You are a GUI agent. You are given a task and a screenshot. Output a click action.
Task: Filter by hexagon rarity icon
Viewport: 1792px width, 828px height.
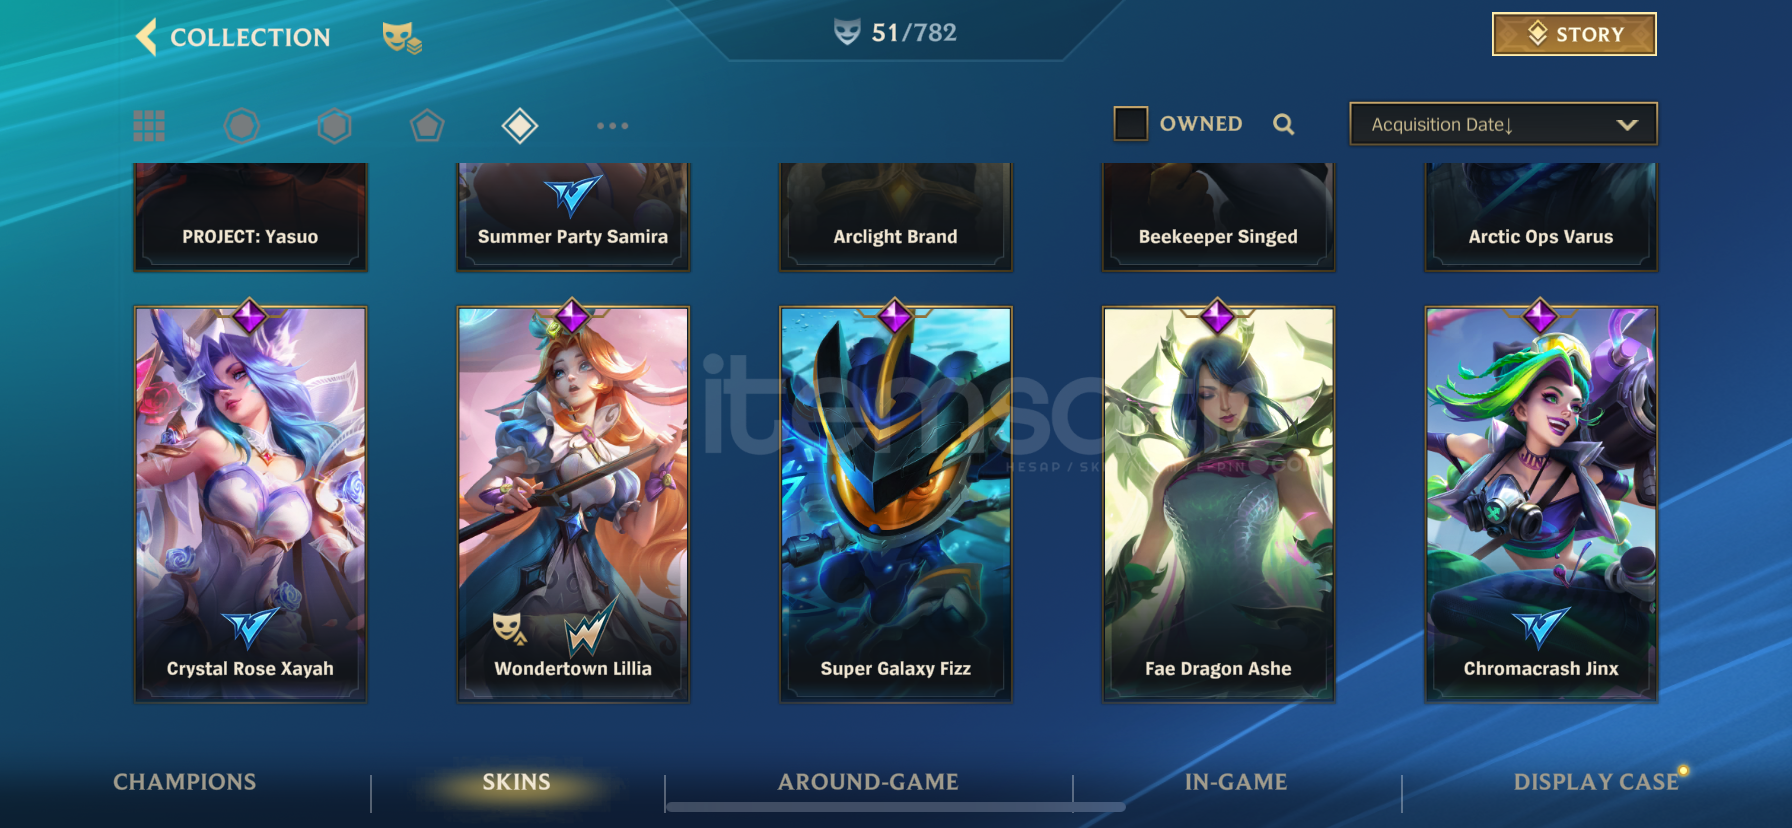click(334, 126)
